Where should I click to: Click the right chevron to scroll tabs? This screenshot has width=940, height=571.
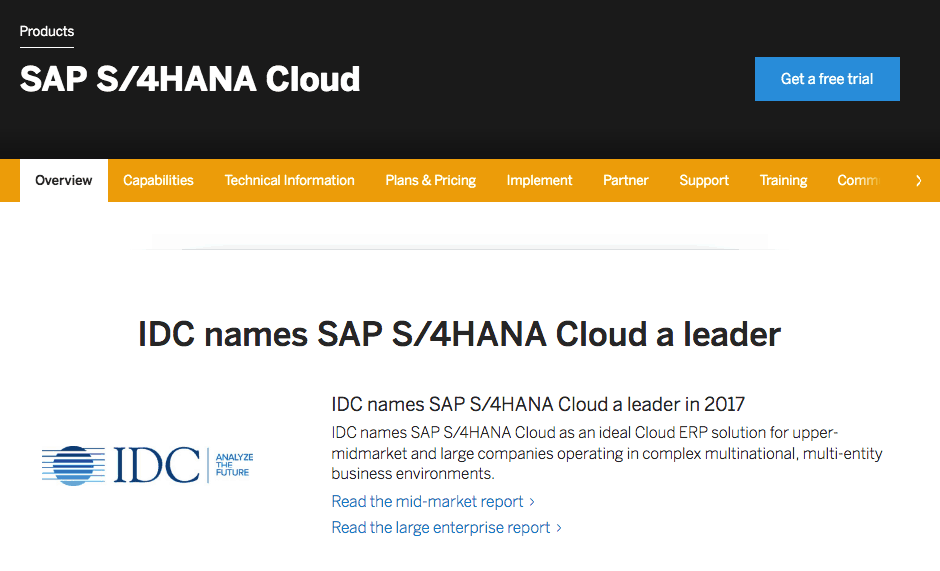(918, 181)
